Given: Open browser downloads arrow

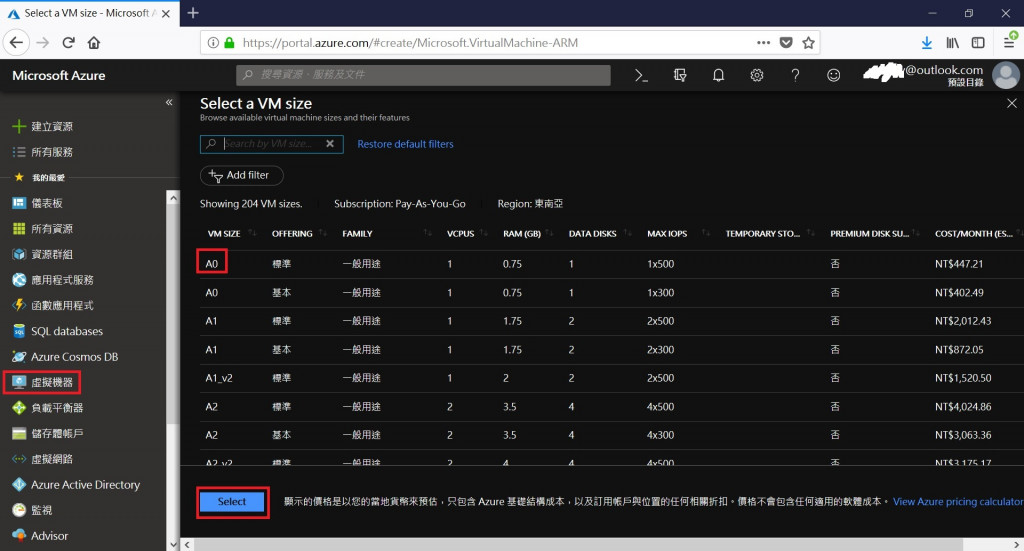Looking at the screenshot, I should [927, 43].
